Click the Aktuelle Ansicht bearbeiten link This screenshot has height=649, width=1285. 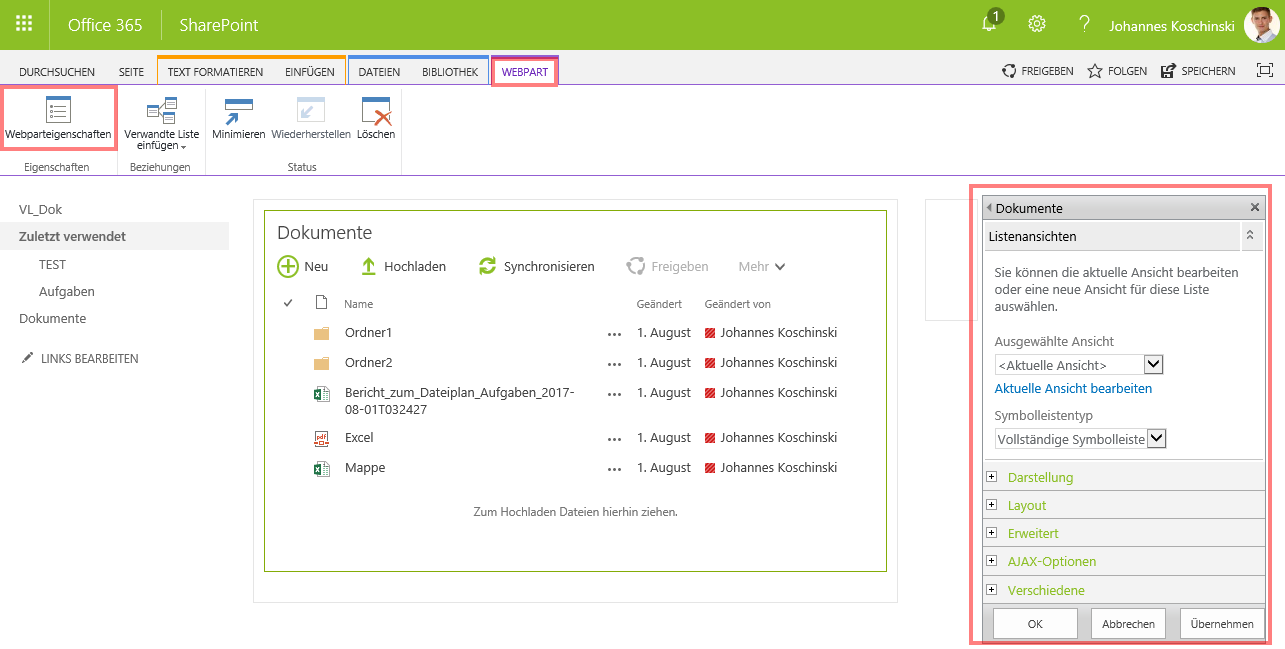click(1073, 389)
